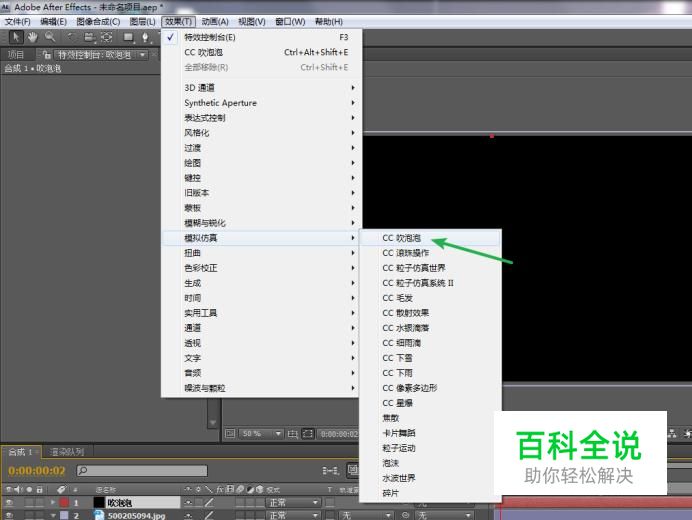Click the composition mini-flowchart icon
The width and height of the screenshot is (692, 520).
pos(331,471)
